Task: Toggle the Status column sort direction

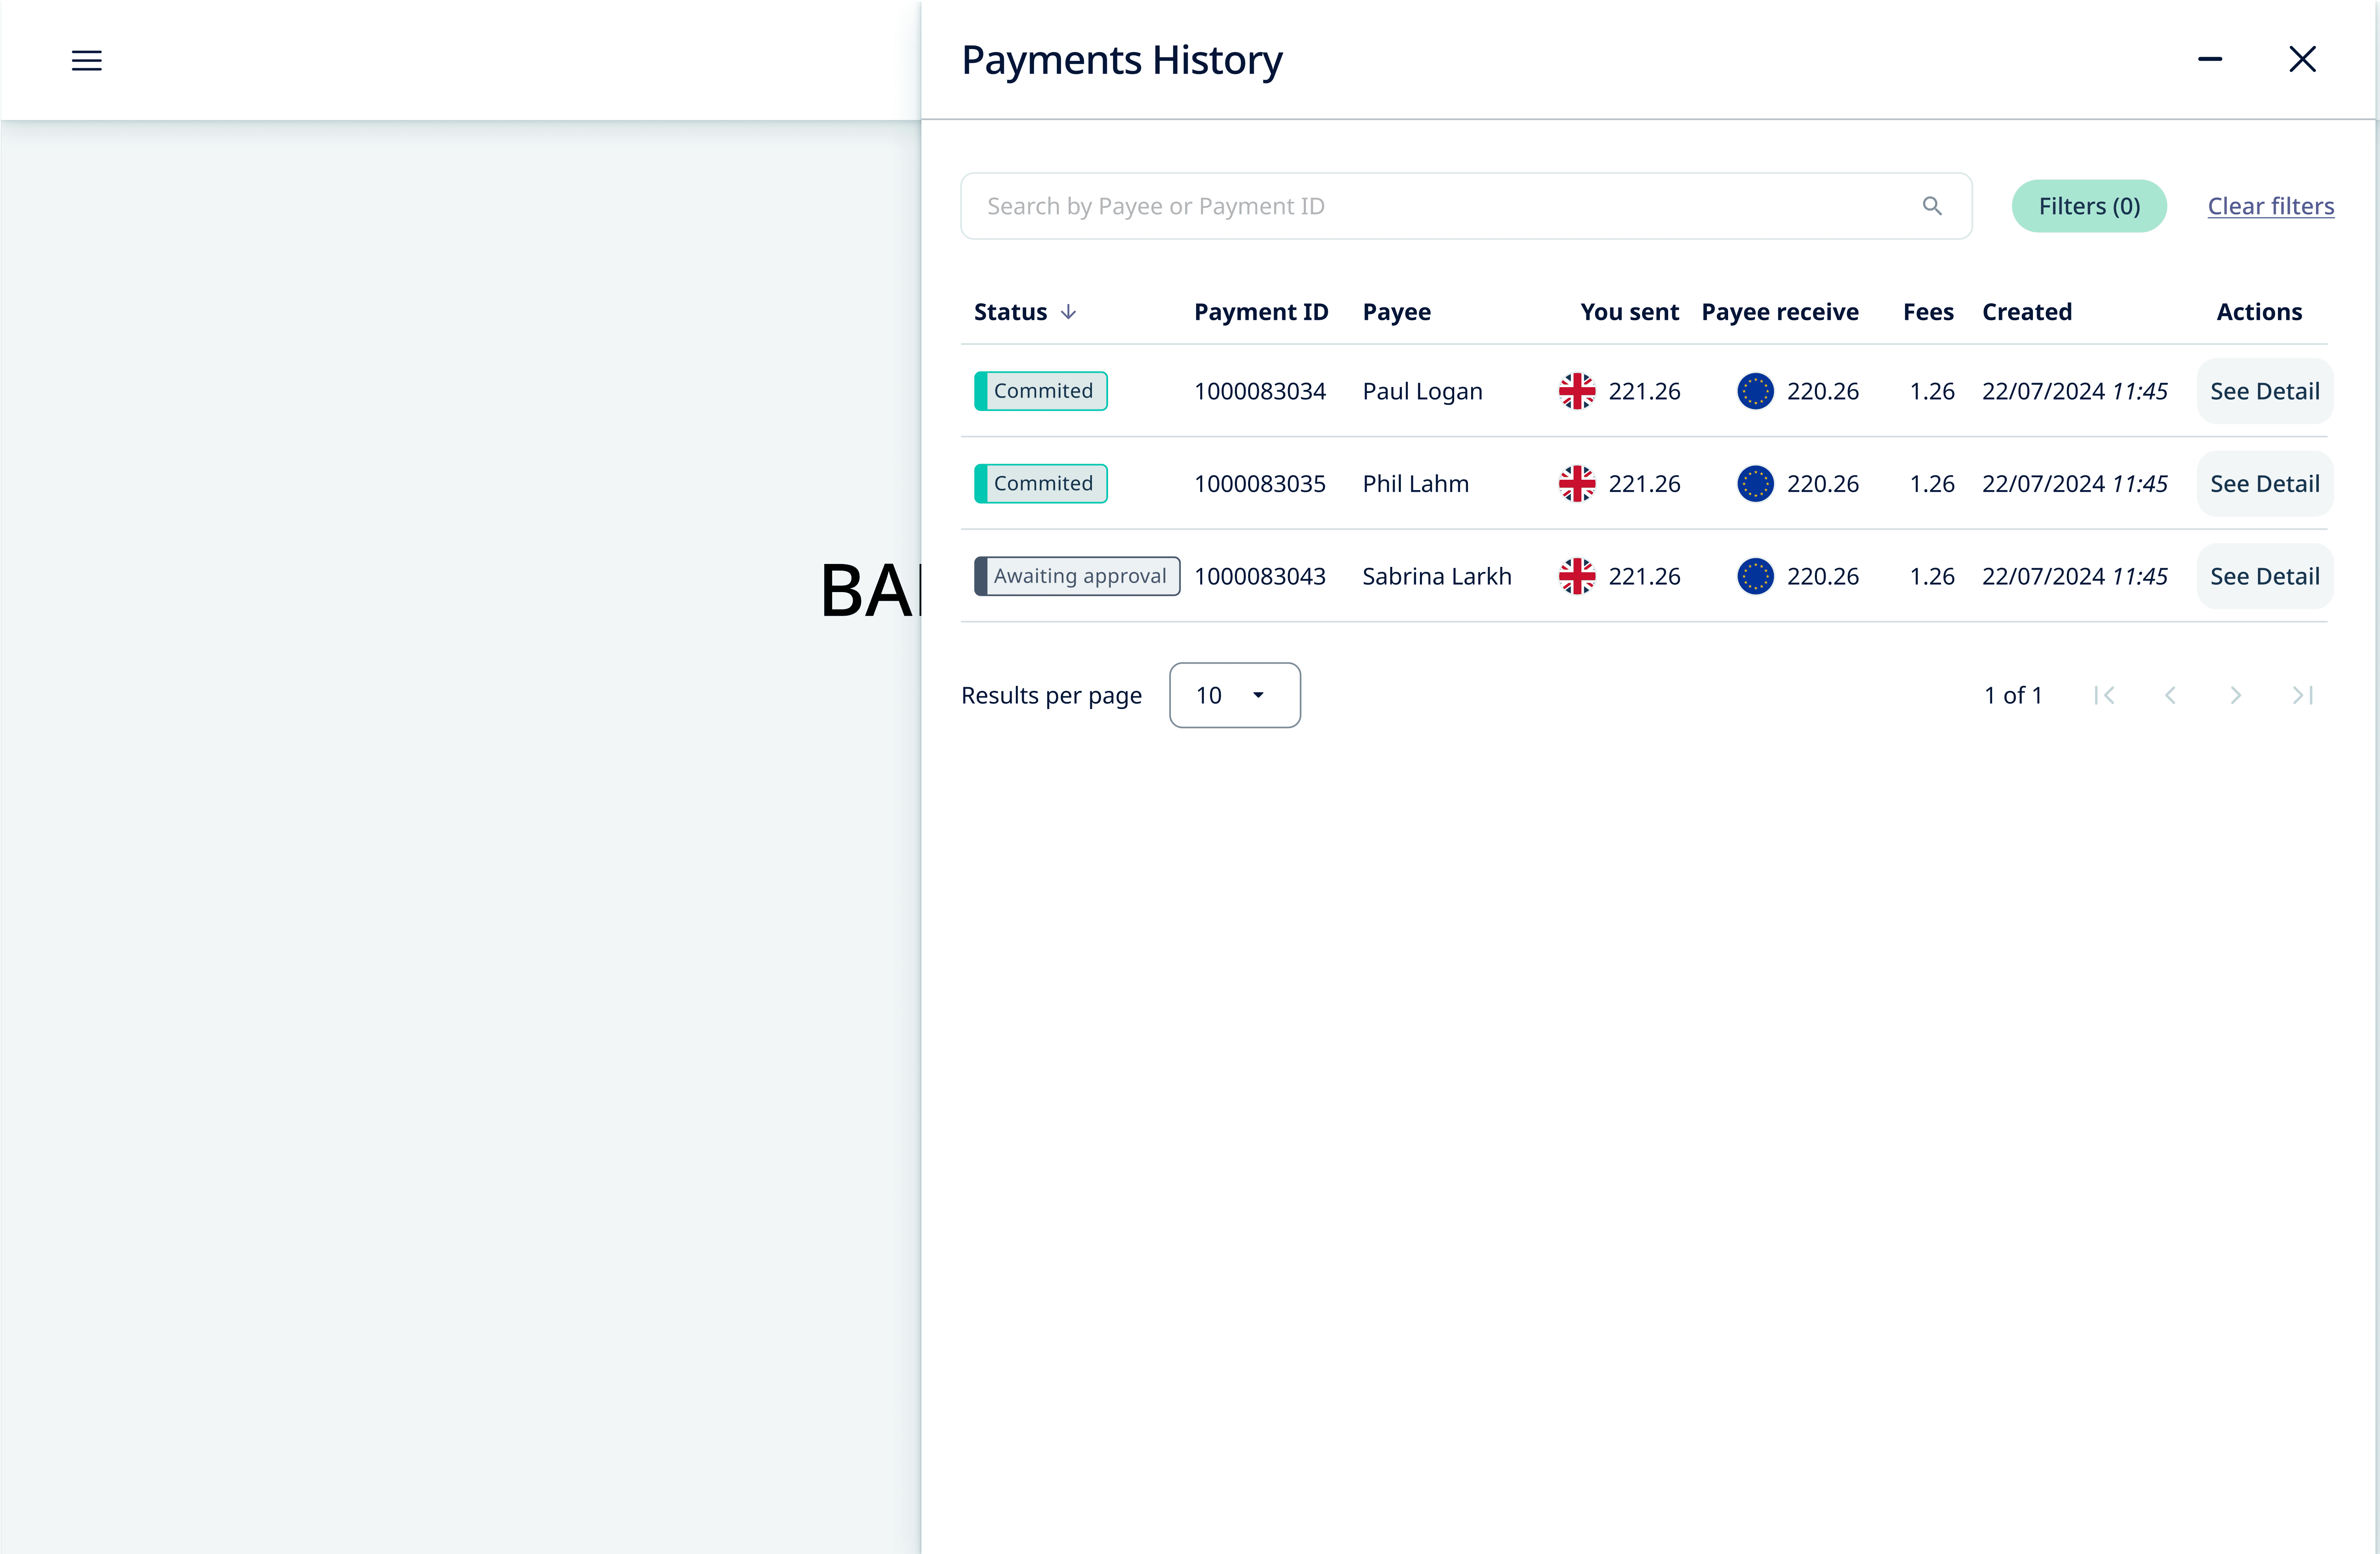Action: [x=1067, y=311]
